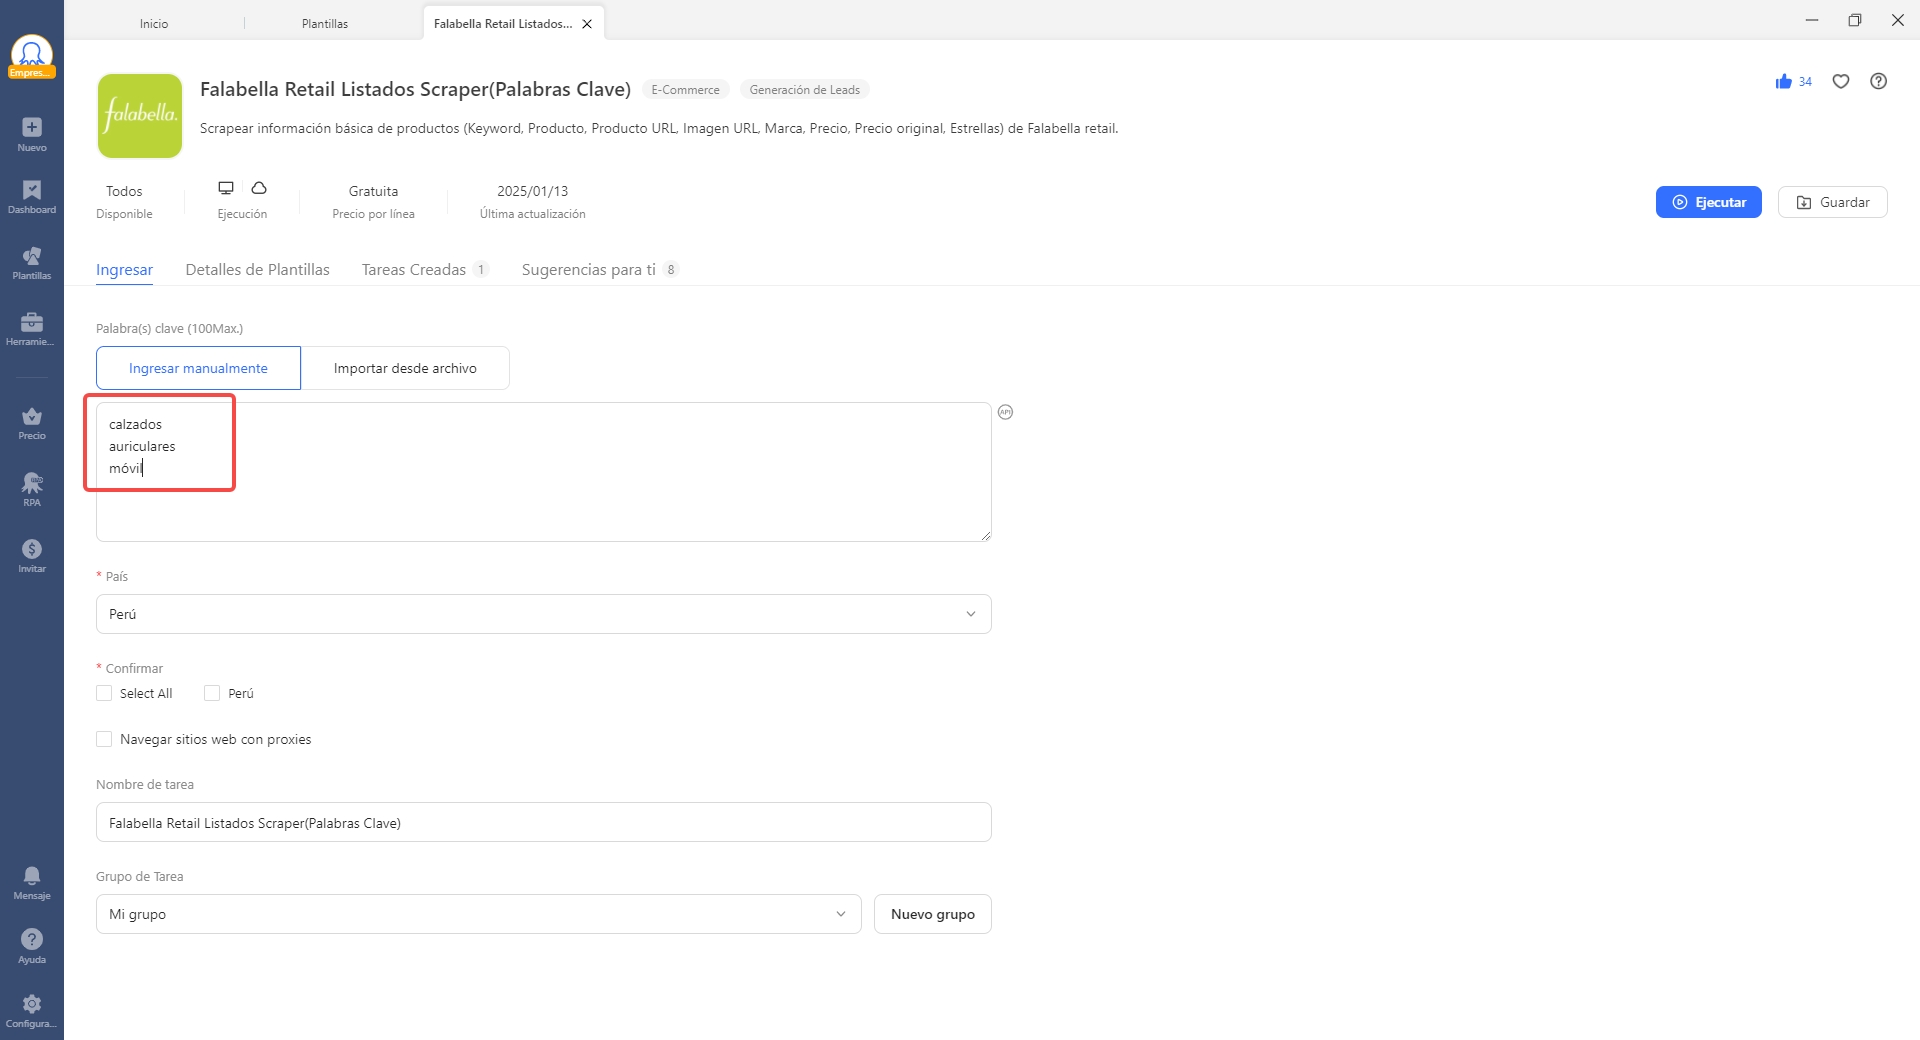
Task: Click the Invitar dollar icon
Action: (32, 550)
